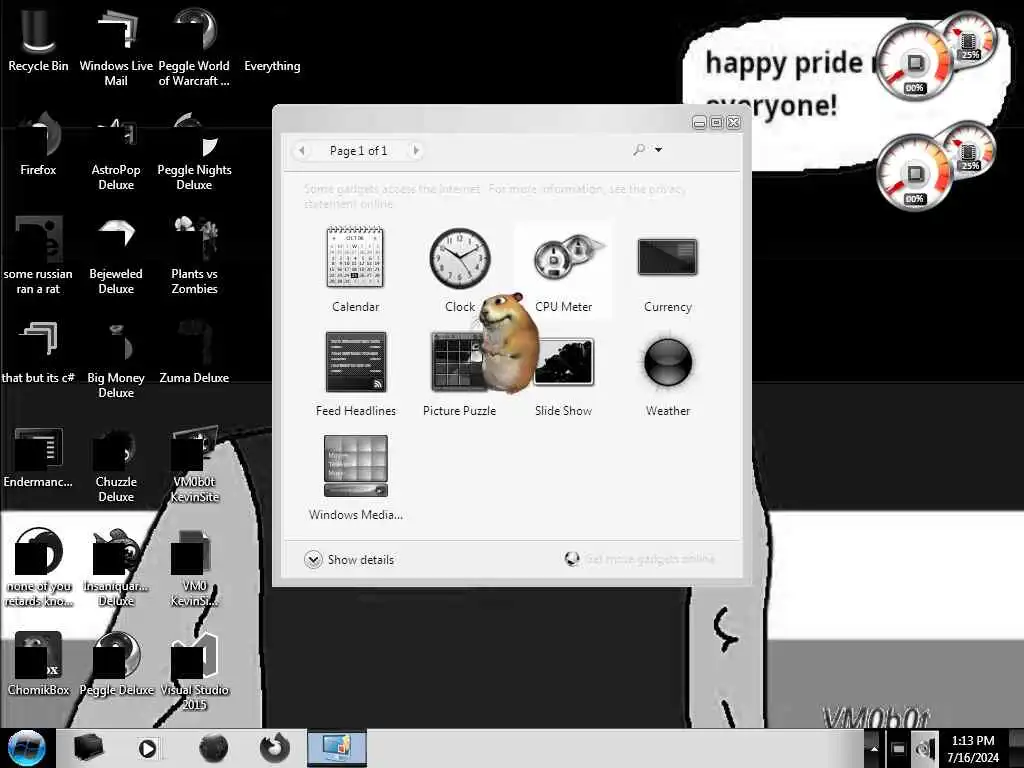This screenshot has width=1024, height=768.
Task: Open that but its c# icon
Action: (x=38, y=351)
